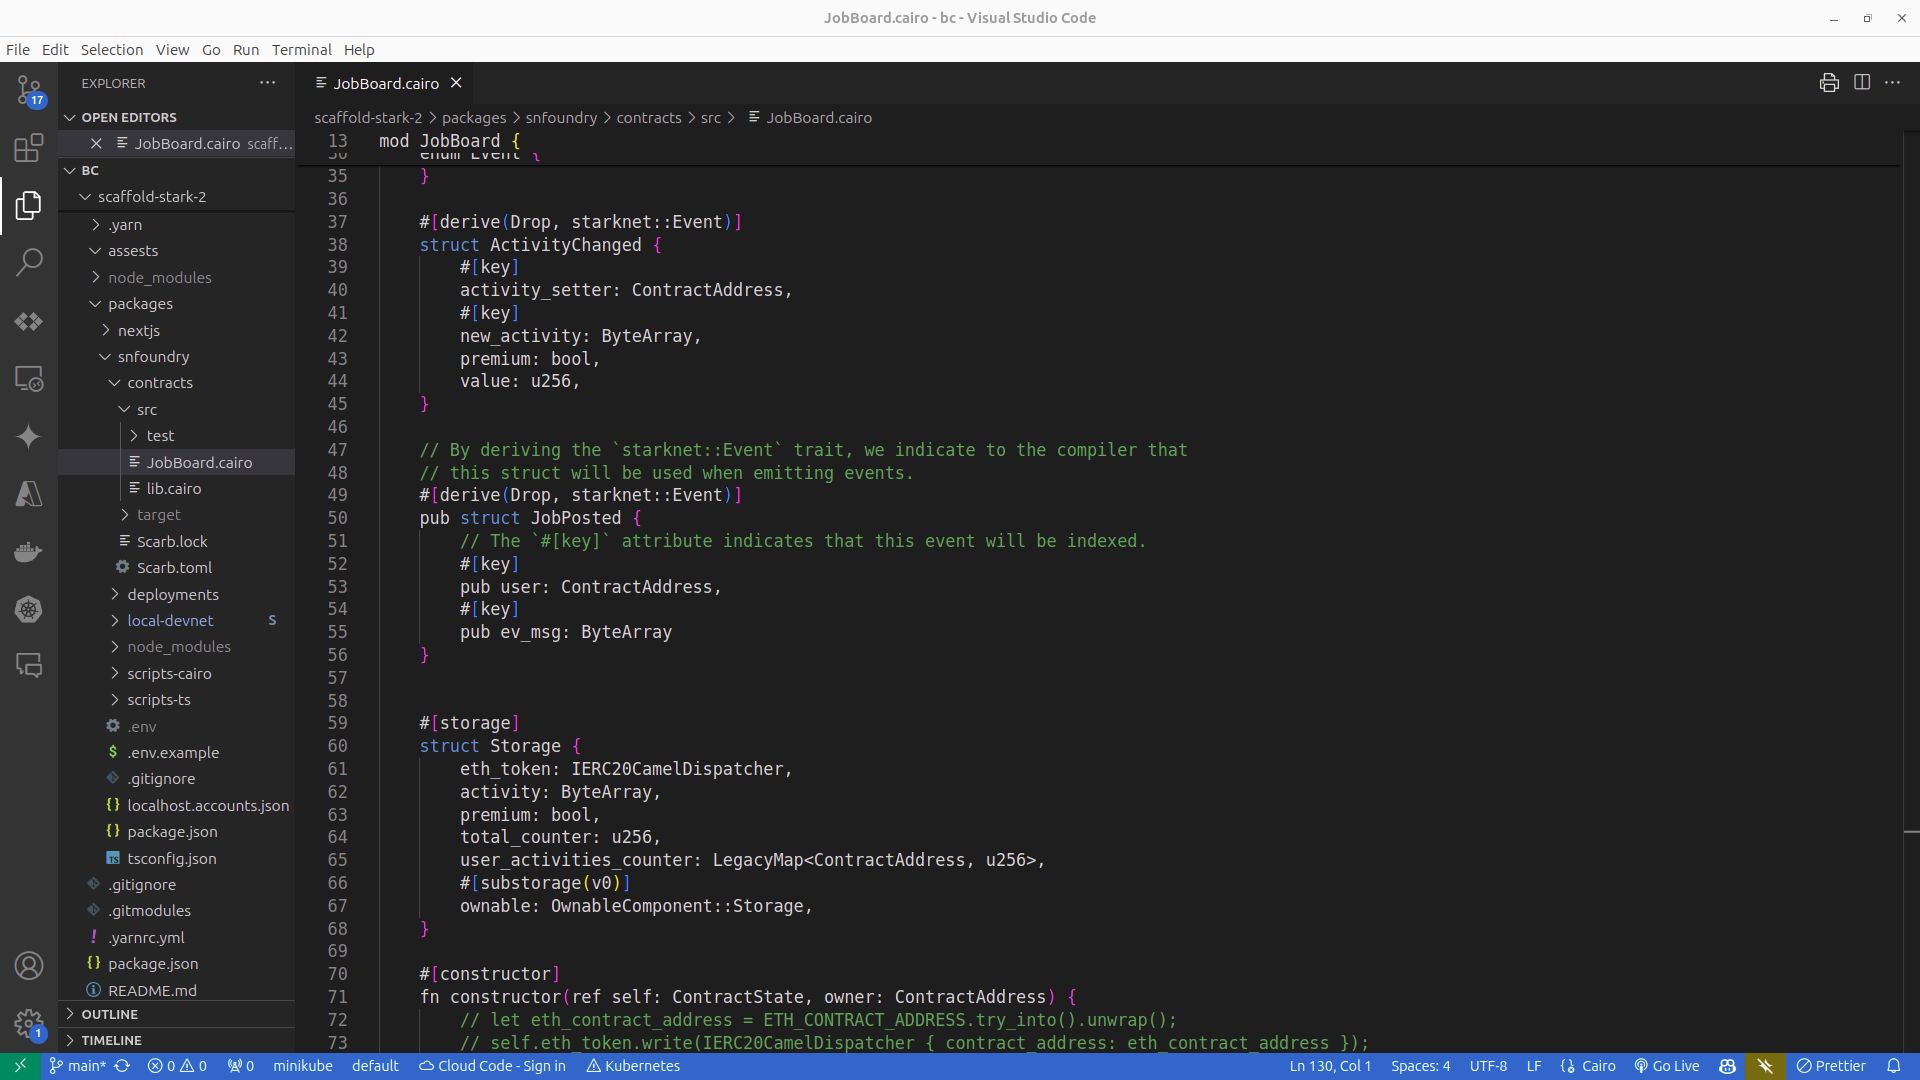1920x1080 pixels.
Task: Click the forwarded ports indicator showing 0
Action: tap(241, 1066)
